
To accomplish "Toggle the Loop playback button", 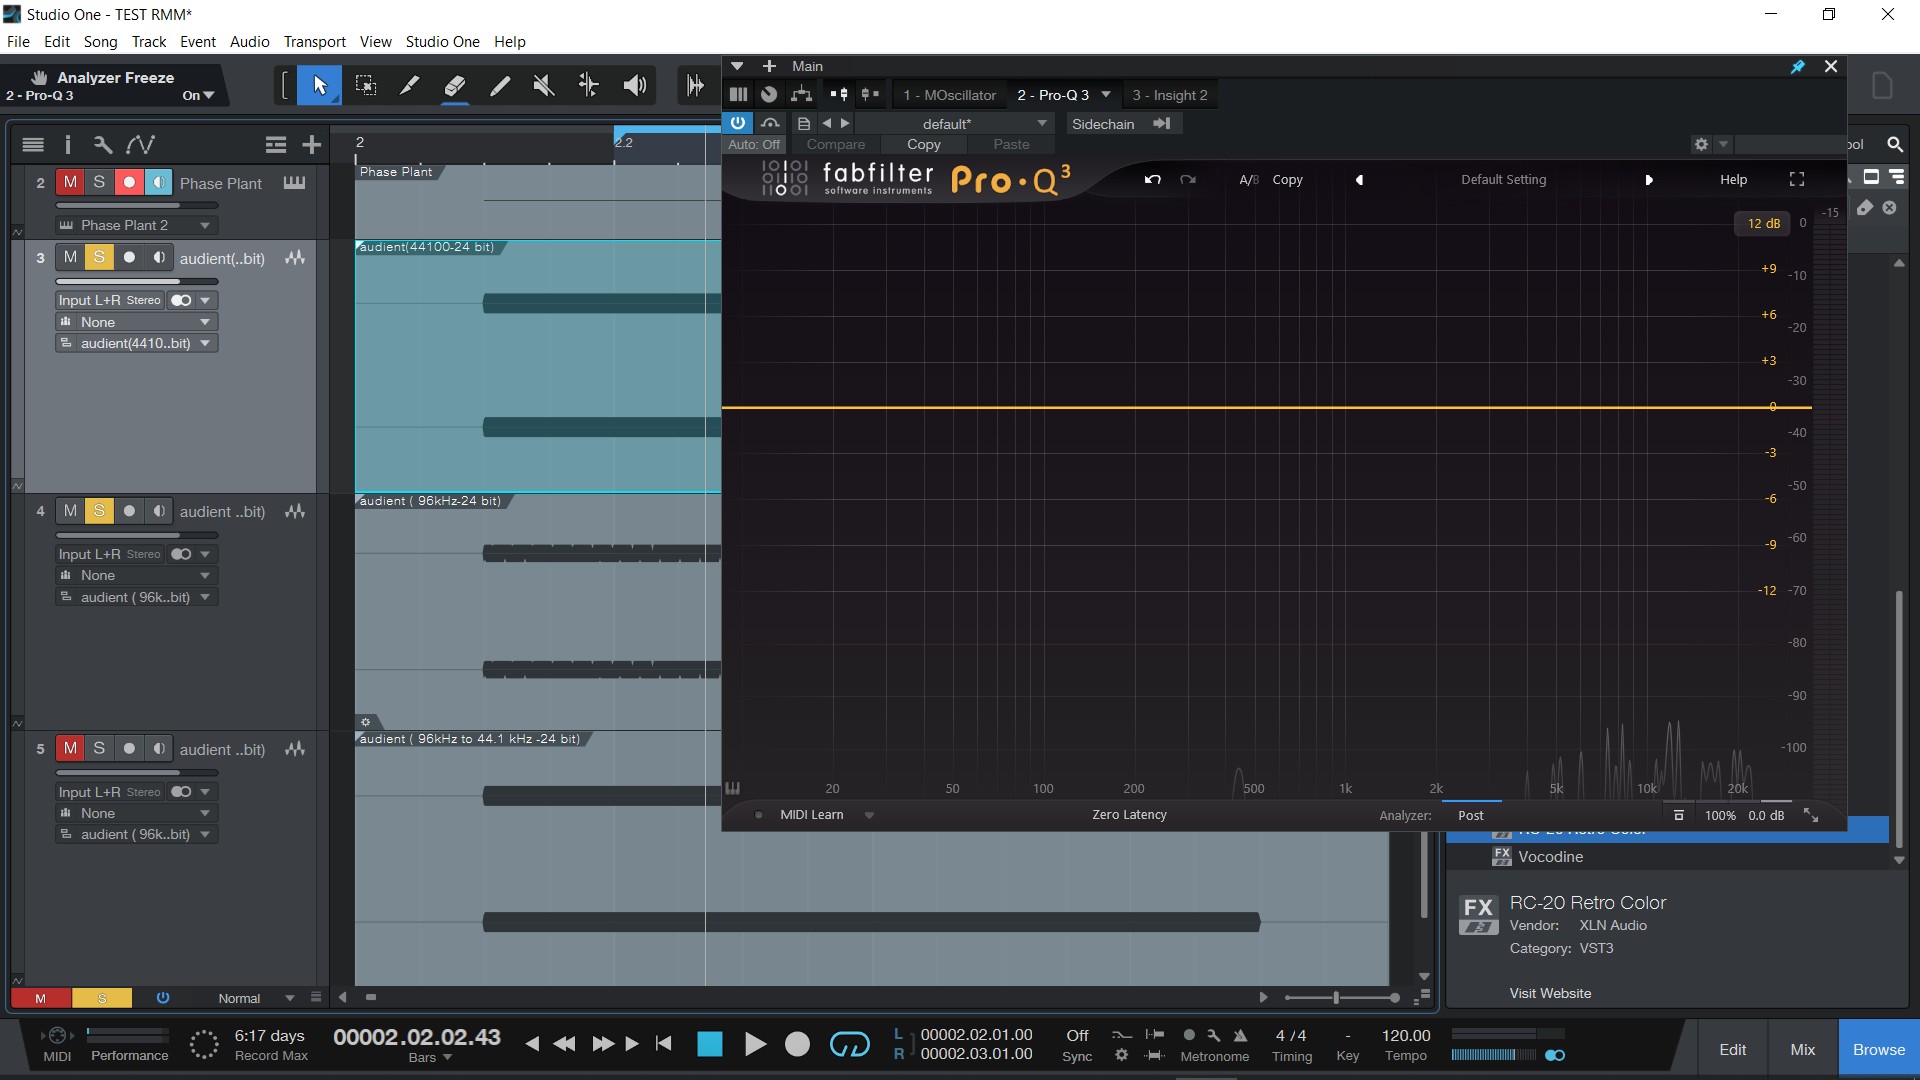I will coord(849,1045).
